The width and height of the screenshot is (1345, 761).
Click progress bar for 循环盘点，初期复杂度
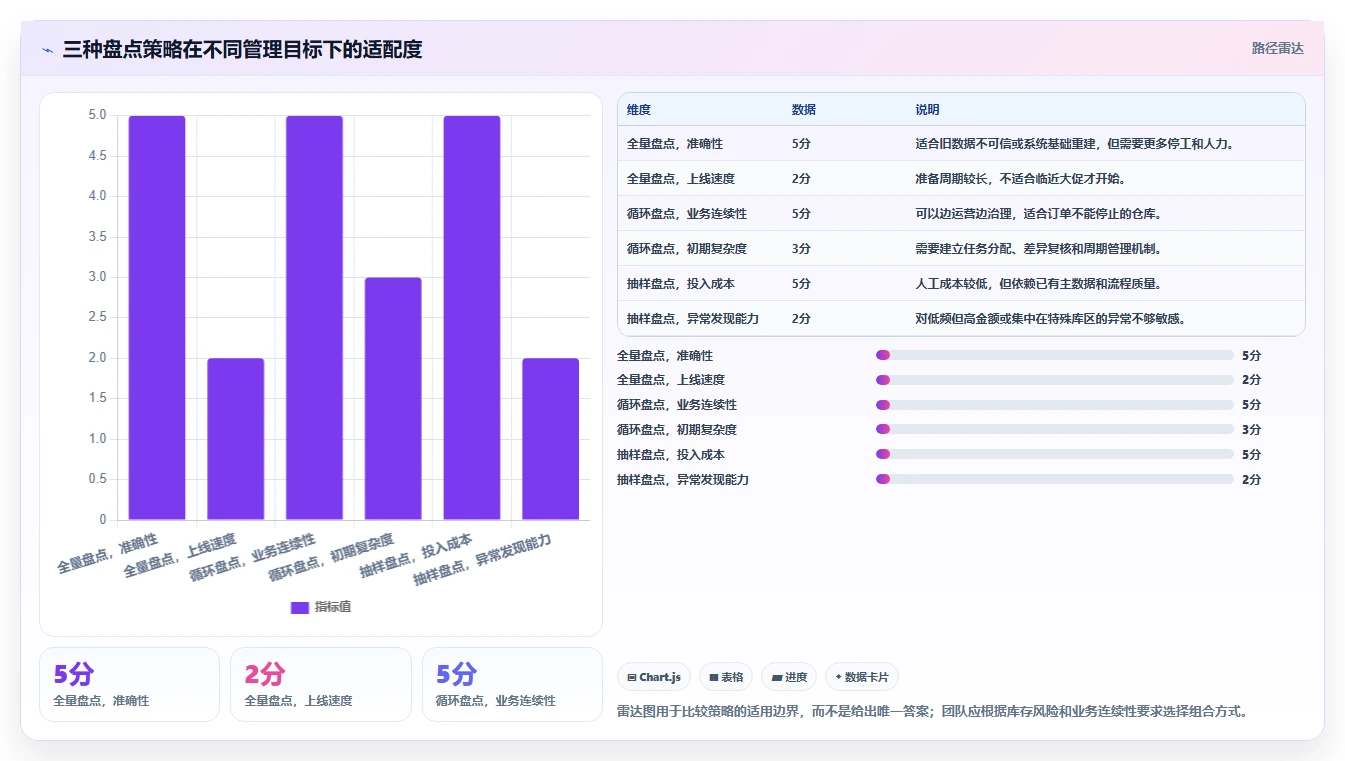click(1055, 429)
